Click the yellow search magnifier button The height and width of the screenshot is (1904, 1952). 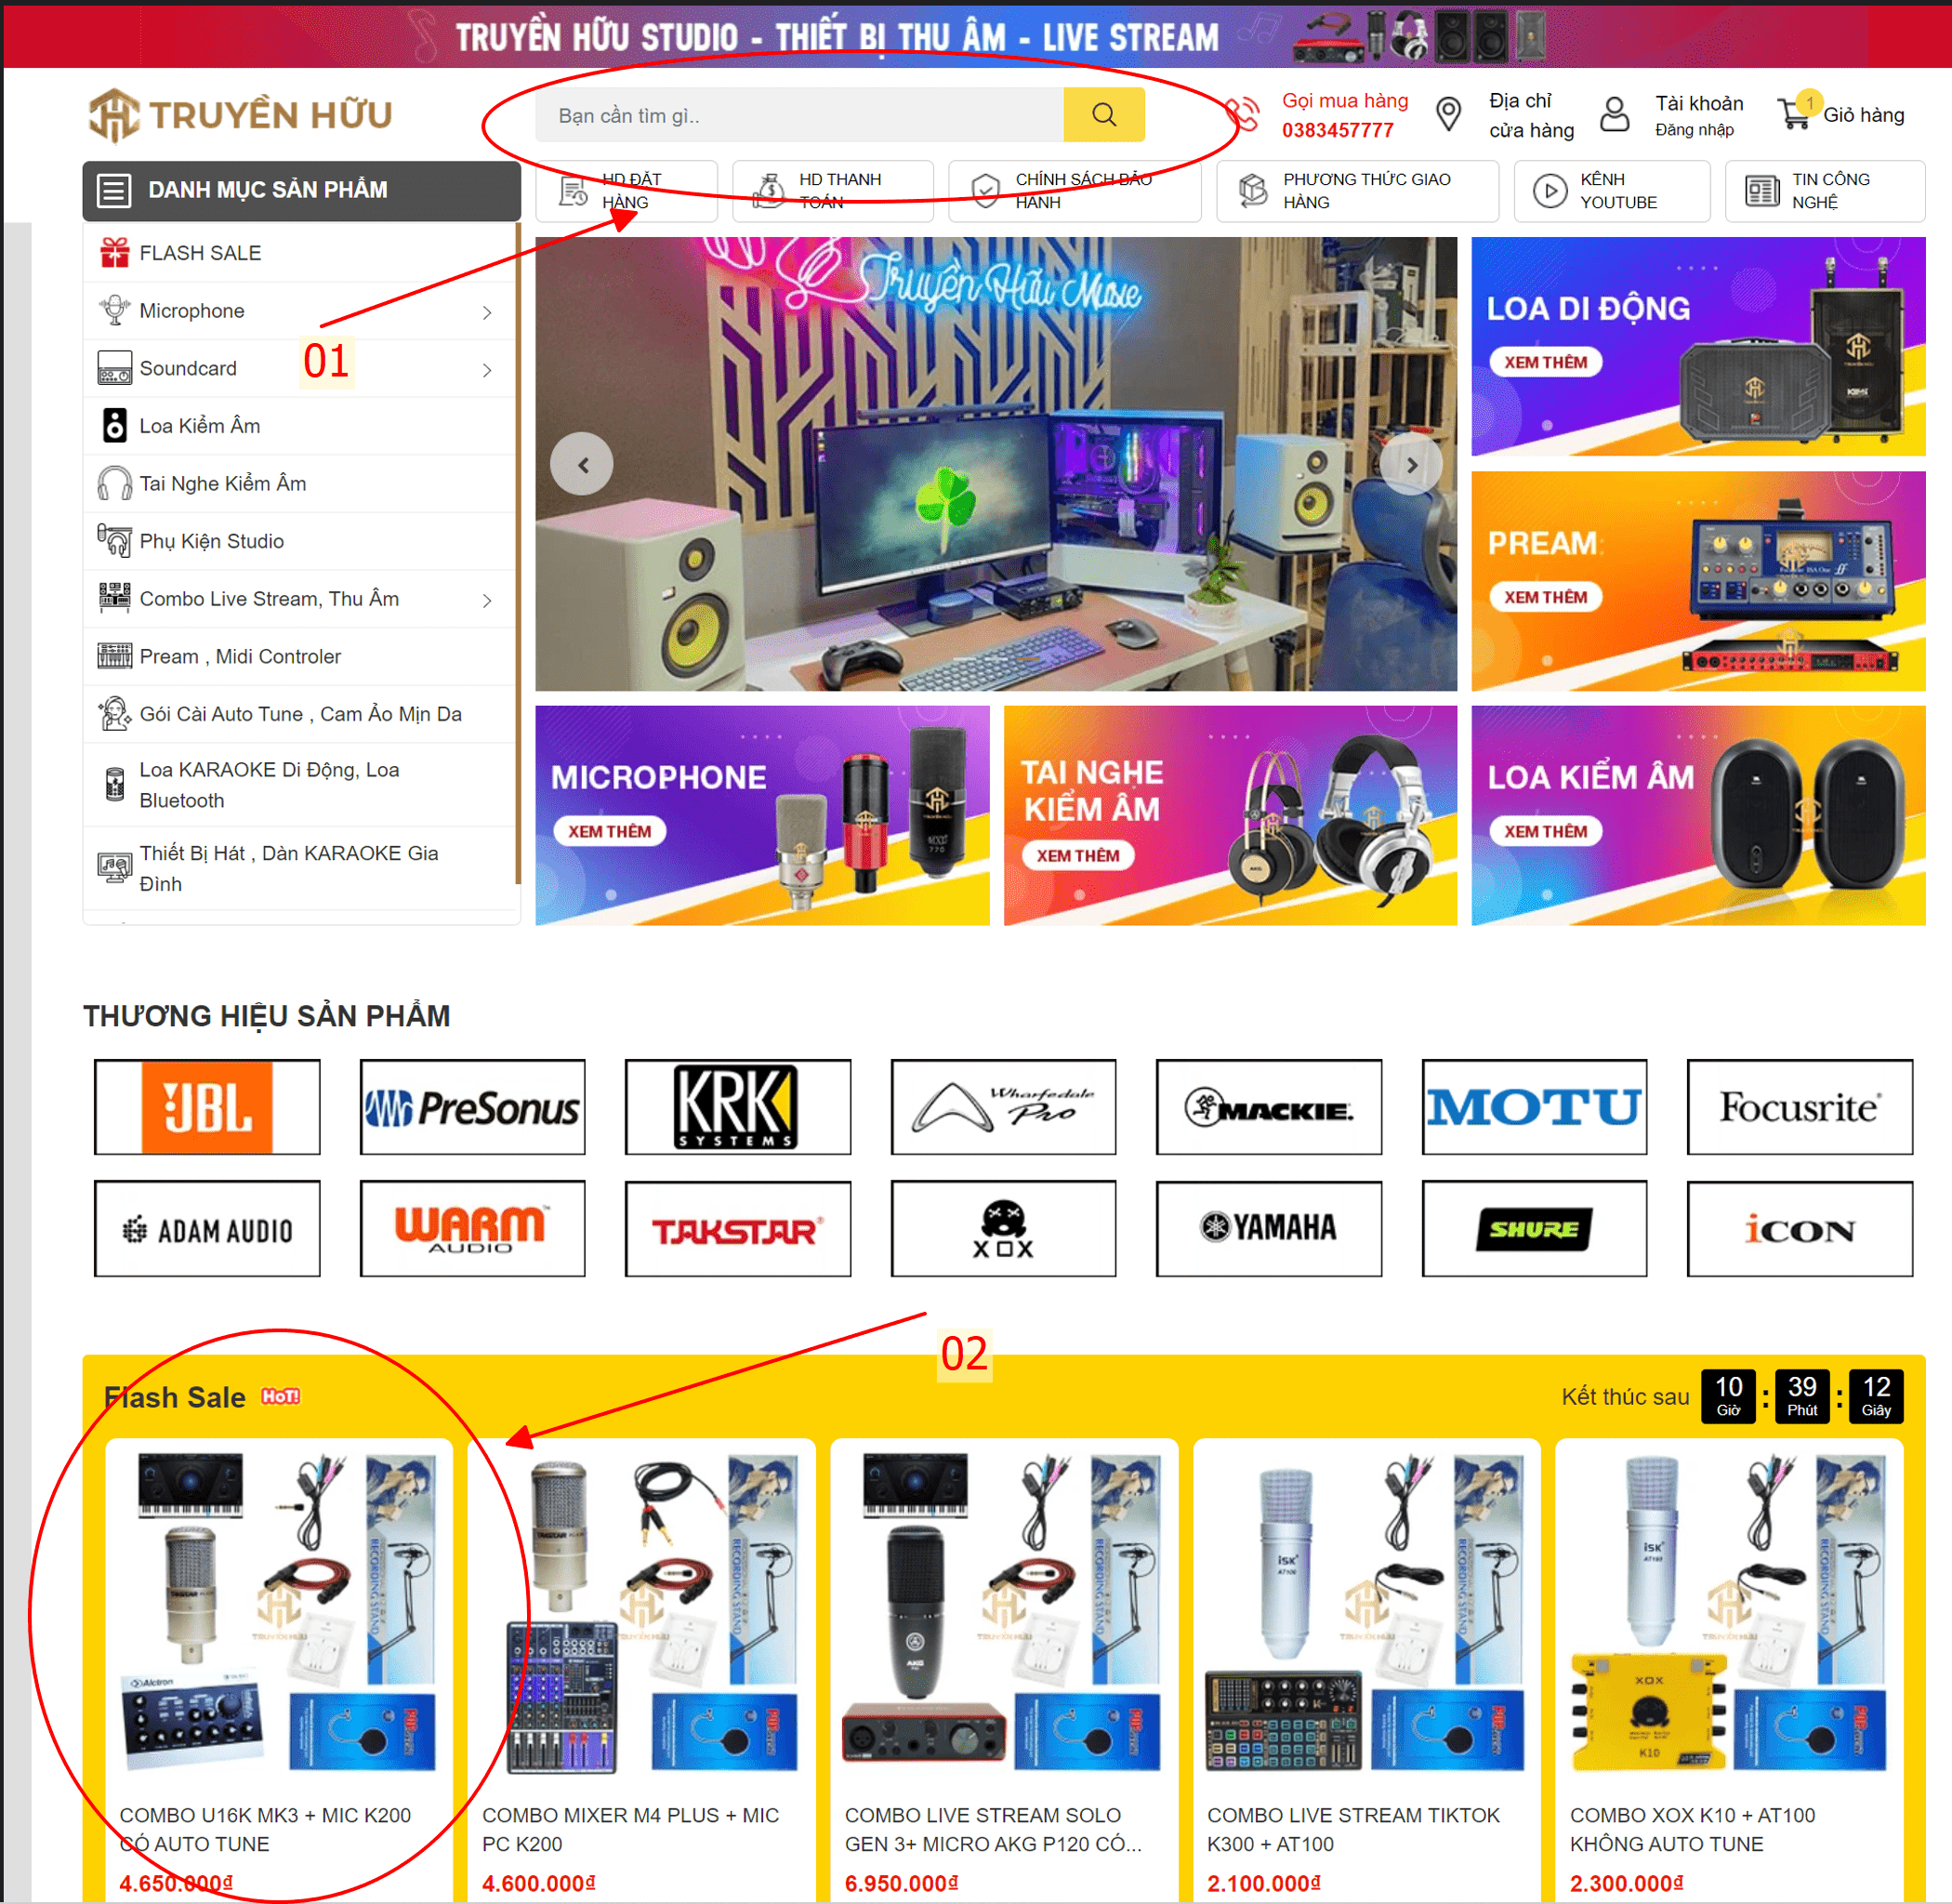click(1103, 115)
